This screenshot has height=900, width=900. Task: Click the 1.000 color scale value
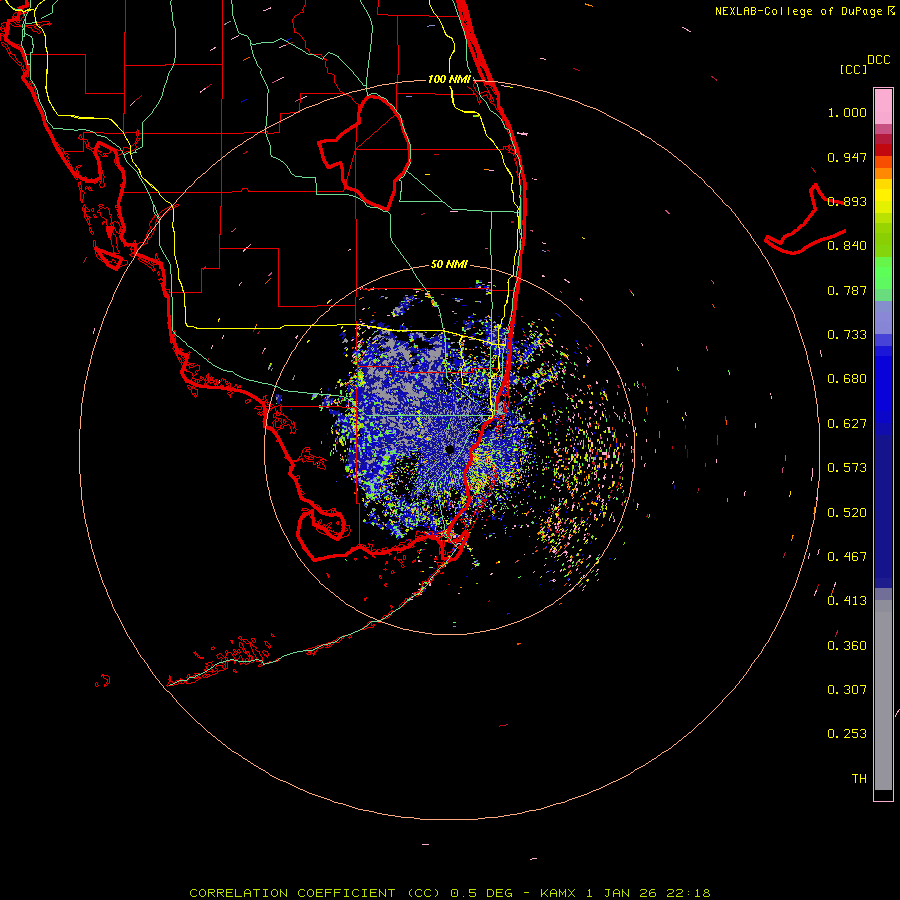pyautogui.click(x=847, y=112)
